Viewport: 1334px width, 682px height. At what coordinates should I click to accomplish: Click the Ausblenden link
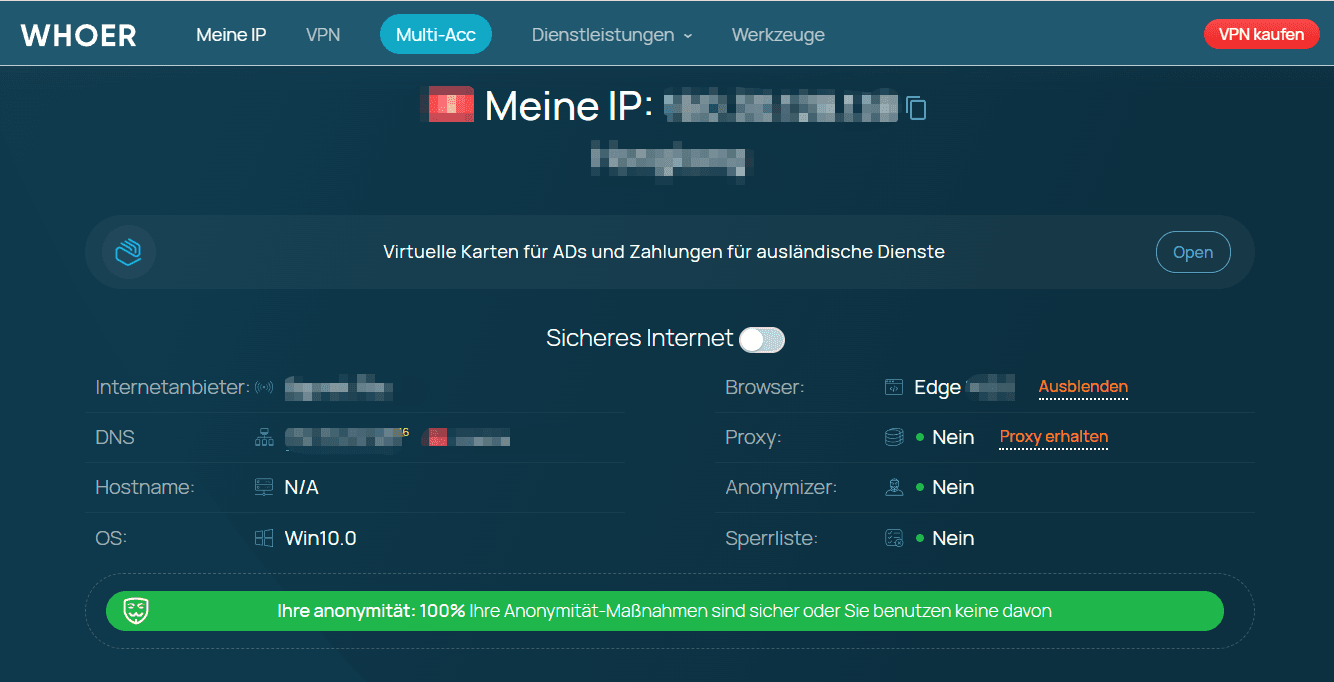tap(1083, 387)
